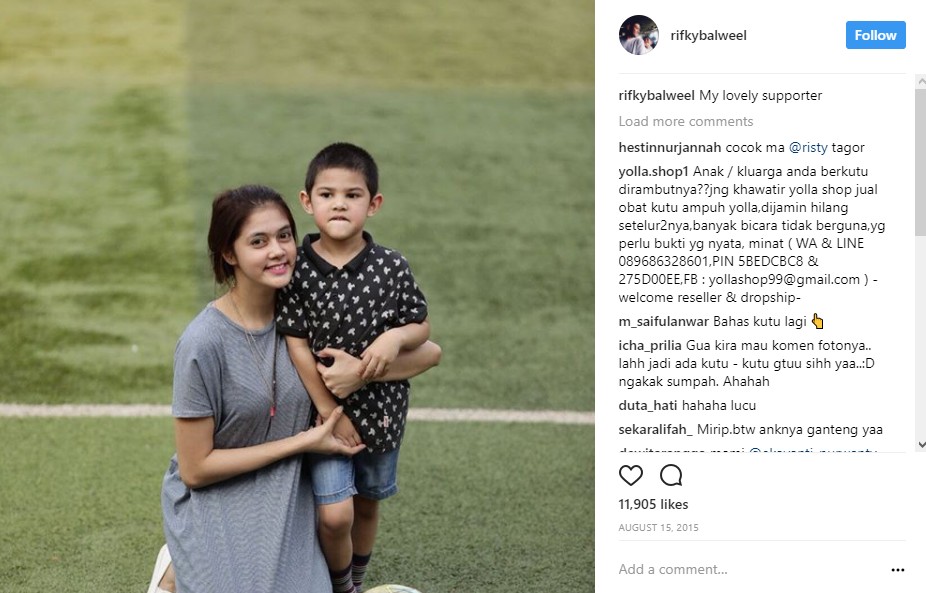The width and height of the screenshot is (926, 593).
Task: Open the August 15, 2015 timestamp link
Action: (x=658, y=527)
